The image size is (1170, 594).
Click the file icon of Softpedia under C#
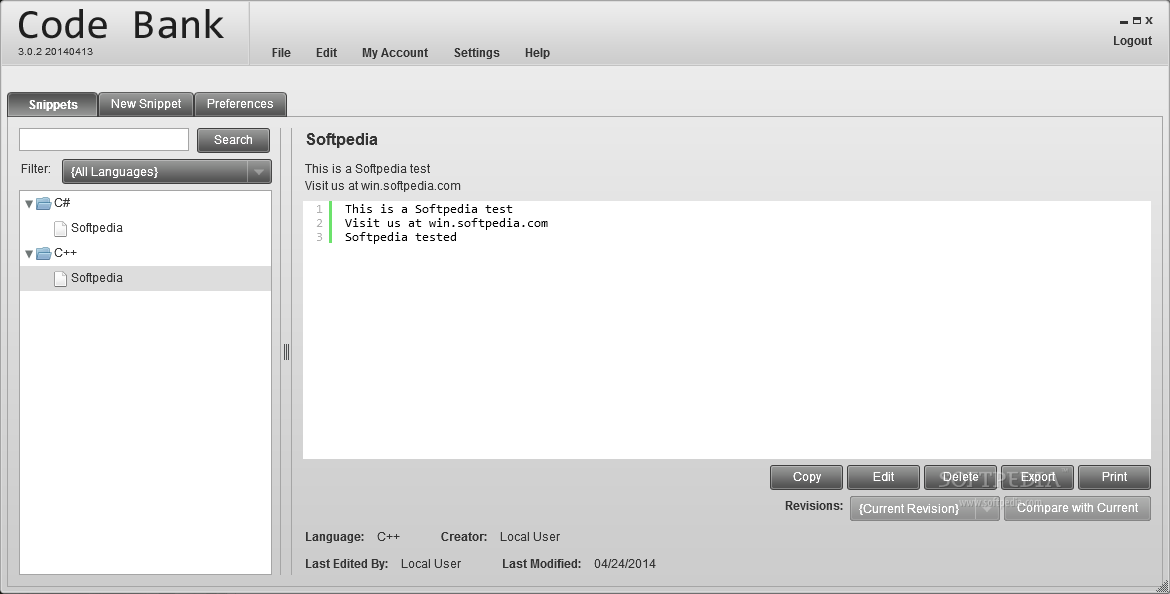point(60,228)
